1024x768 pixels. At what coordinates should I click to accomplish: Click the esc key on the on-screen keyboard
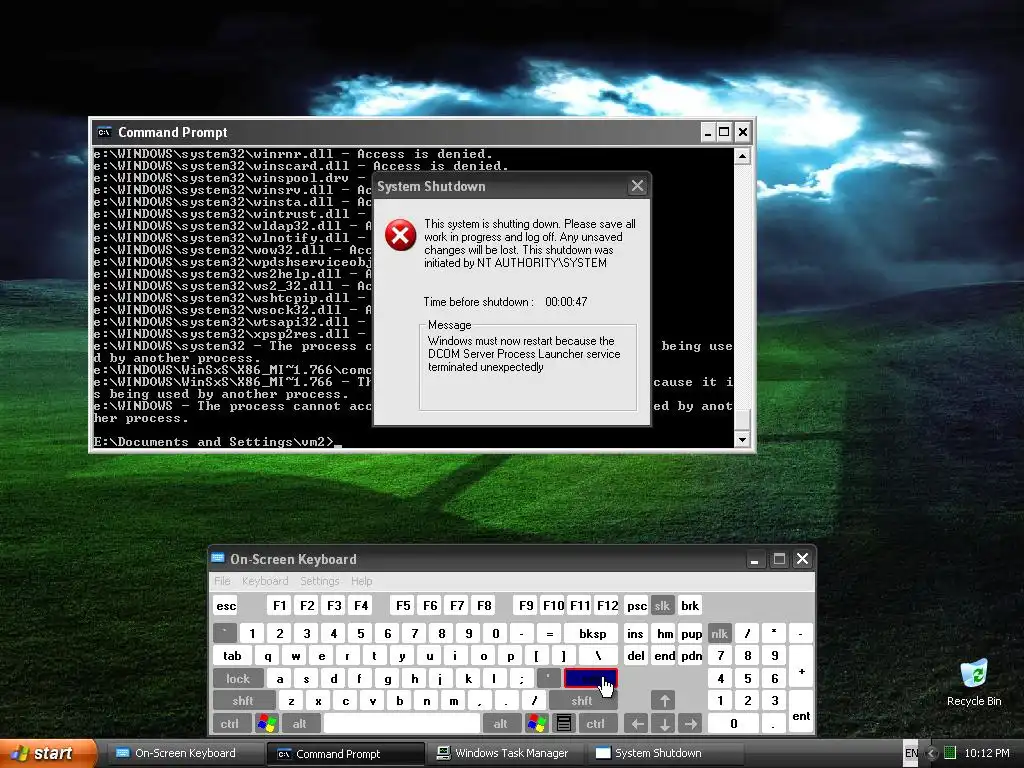tap(226, 605)
